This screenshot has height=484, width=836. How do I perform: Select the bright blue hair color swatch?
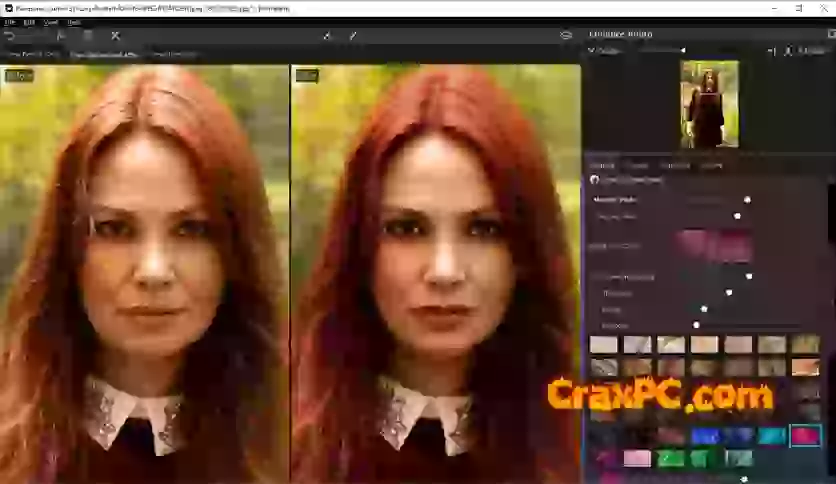coord(704,436)
